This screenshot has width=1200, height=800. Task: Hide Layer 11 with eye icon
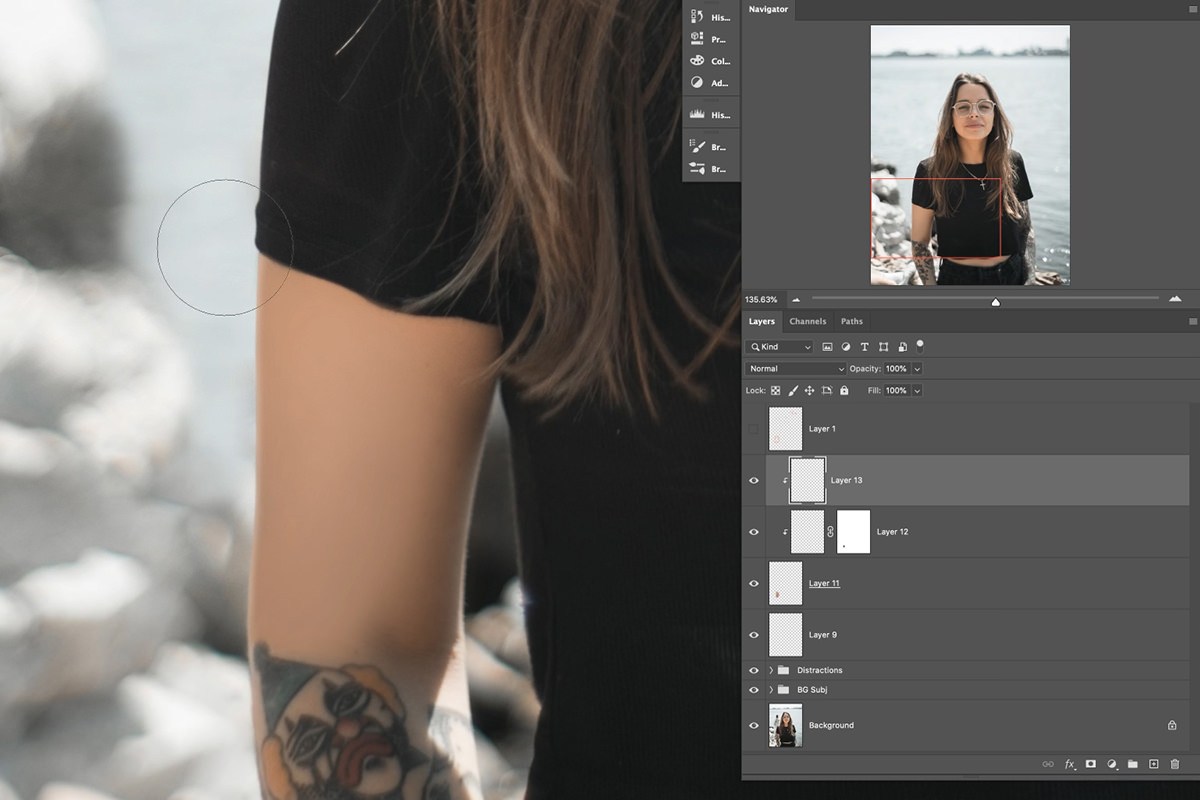pyautogui.click(x=754, y=584)
